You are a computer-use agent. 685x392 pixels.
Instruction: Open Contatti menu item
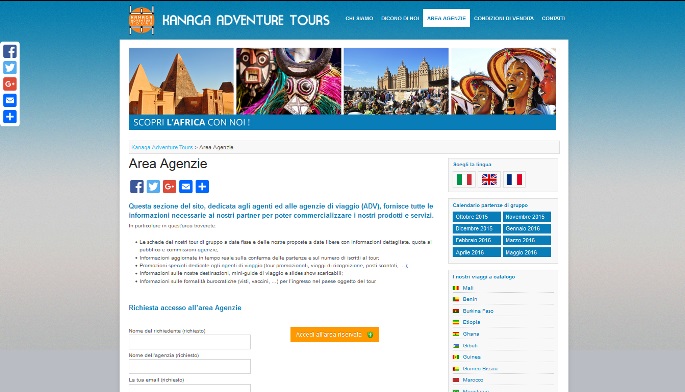(553, 18)
